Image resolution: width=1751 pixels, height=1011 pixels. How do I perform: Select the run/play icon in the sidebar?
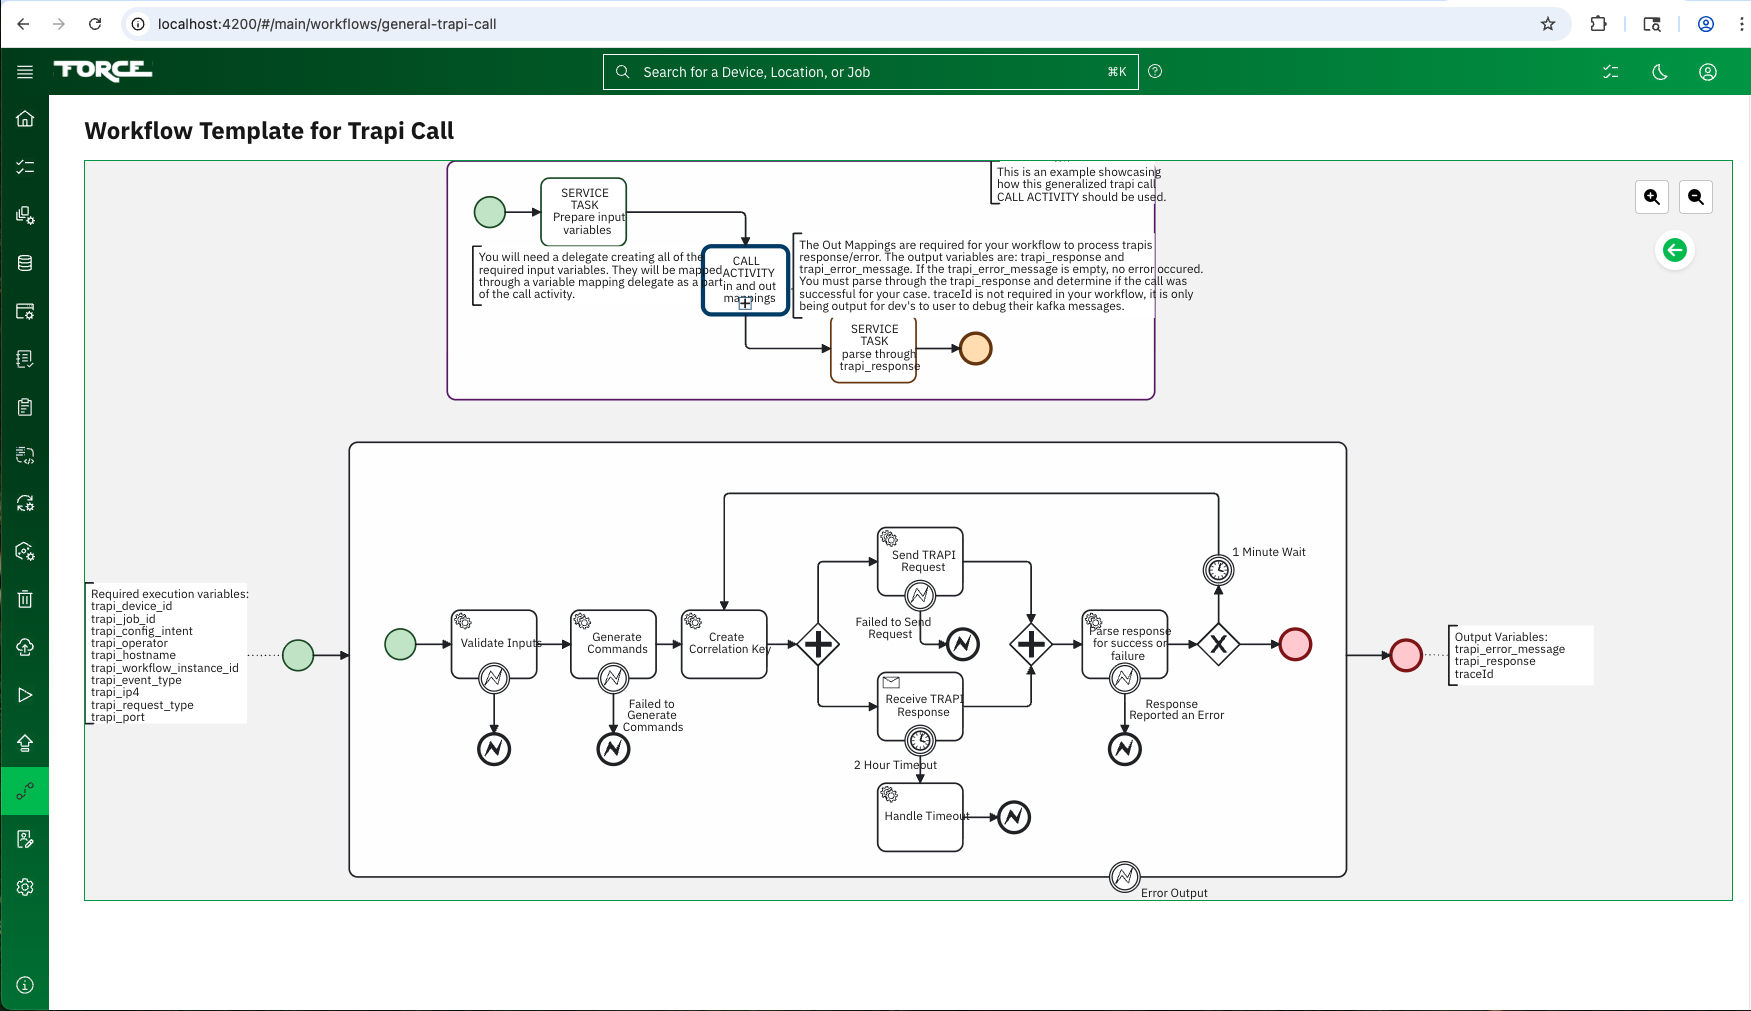(x=25, y=695)
